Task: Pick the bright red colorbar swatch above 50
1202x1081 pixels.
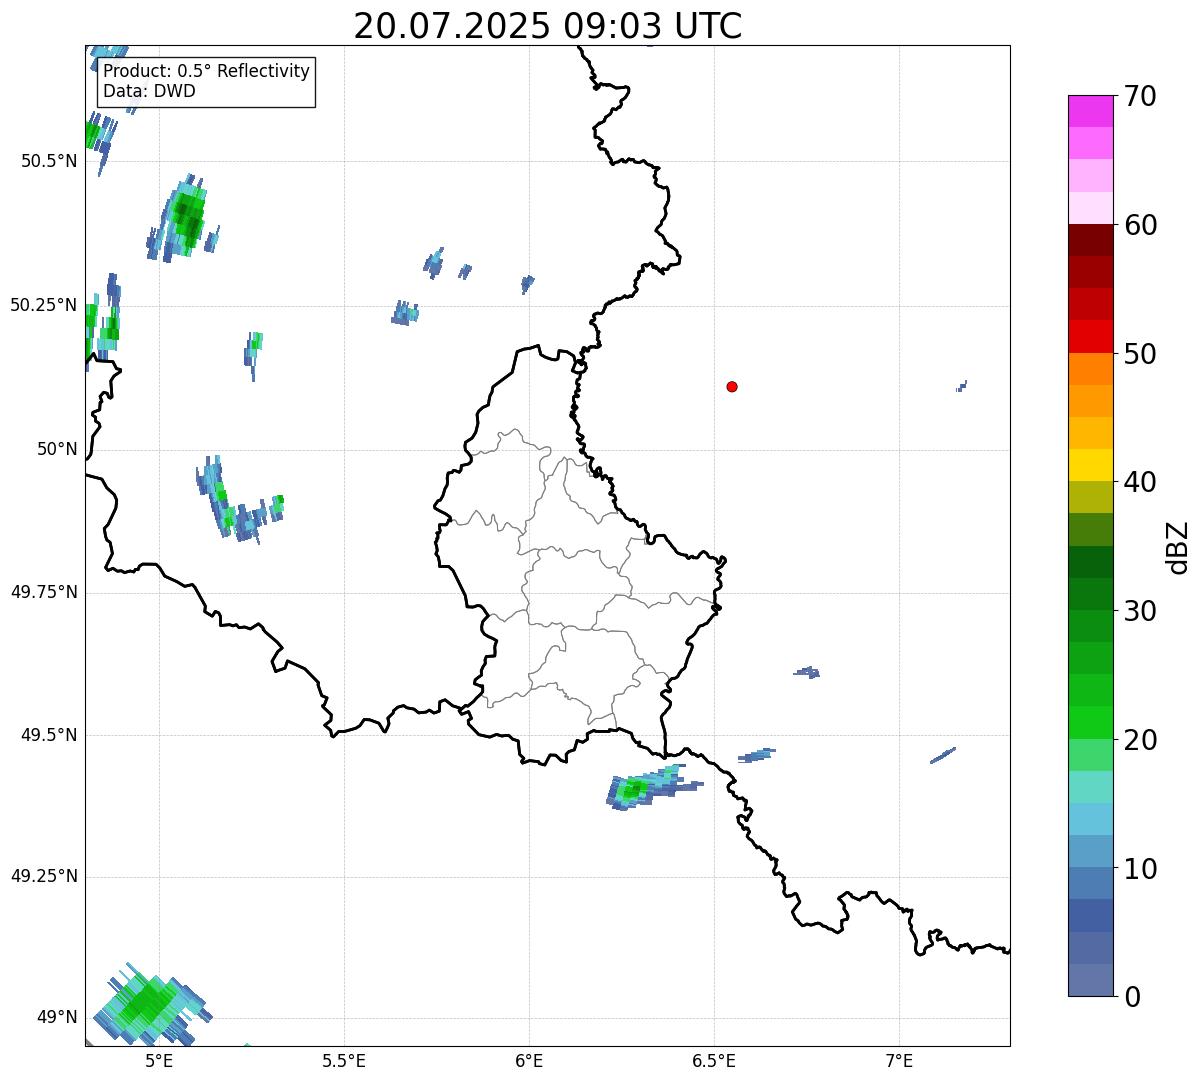Action: pos(1091,337)
